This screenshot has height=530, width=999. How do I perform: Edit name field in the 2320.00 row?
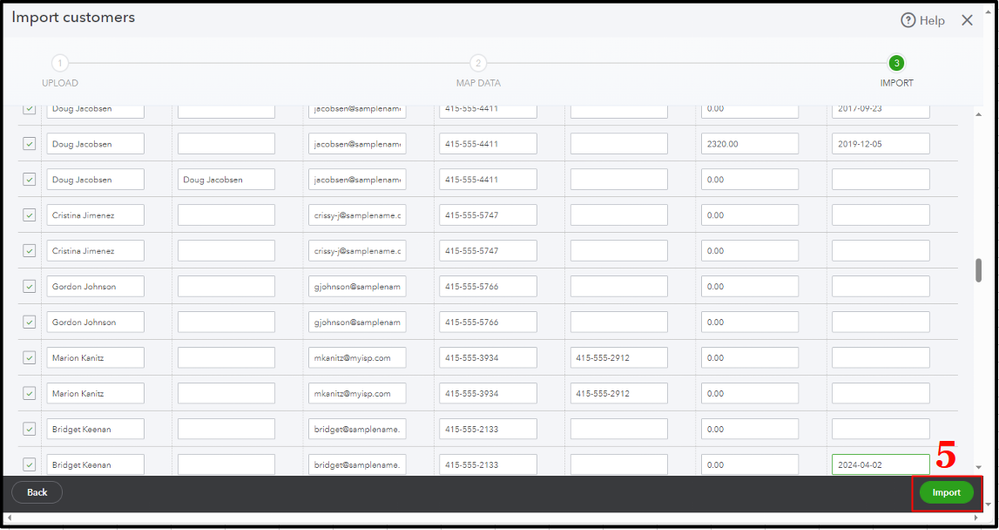pos(96,144)
